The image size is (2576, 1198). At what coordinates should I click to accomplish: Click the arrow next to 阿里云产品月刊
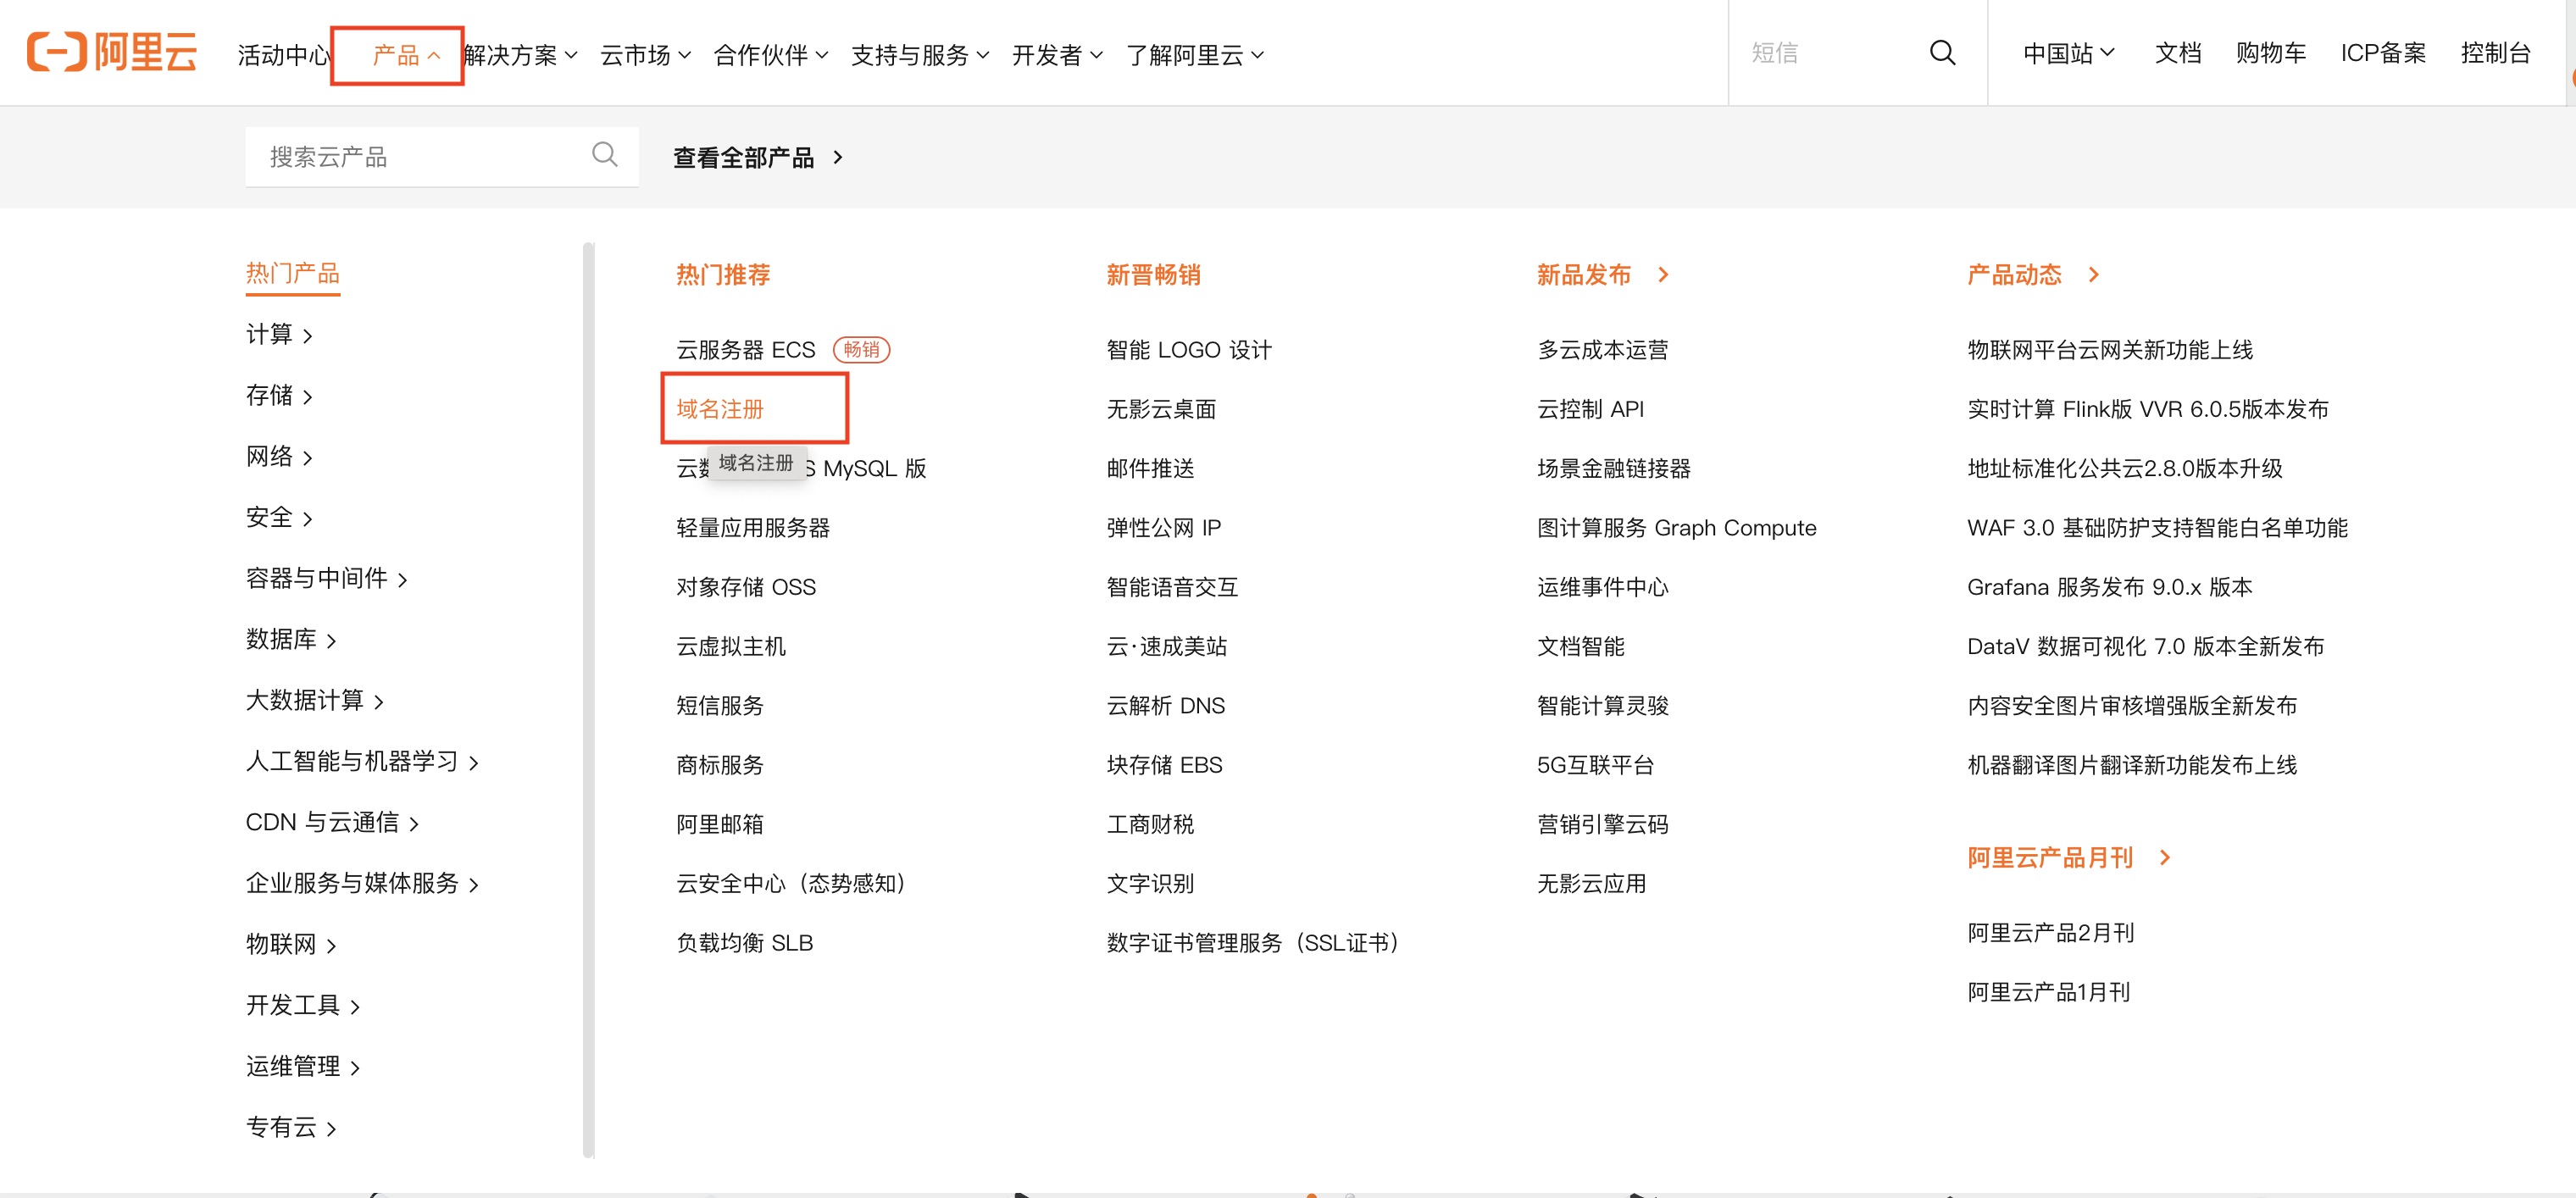pyautogui.click(x=2165, y=857)
